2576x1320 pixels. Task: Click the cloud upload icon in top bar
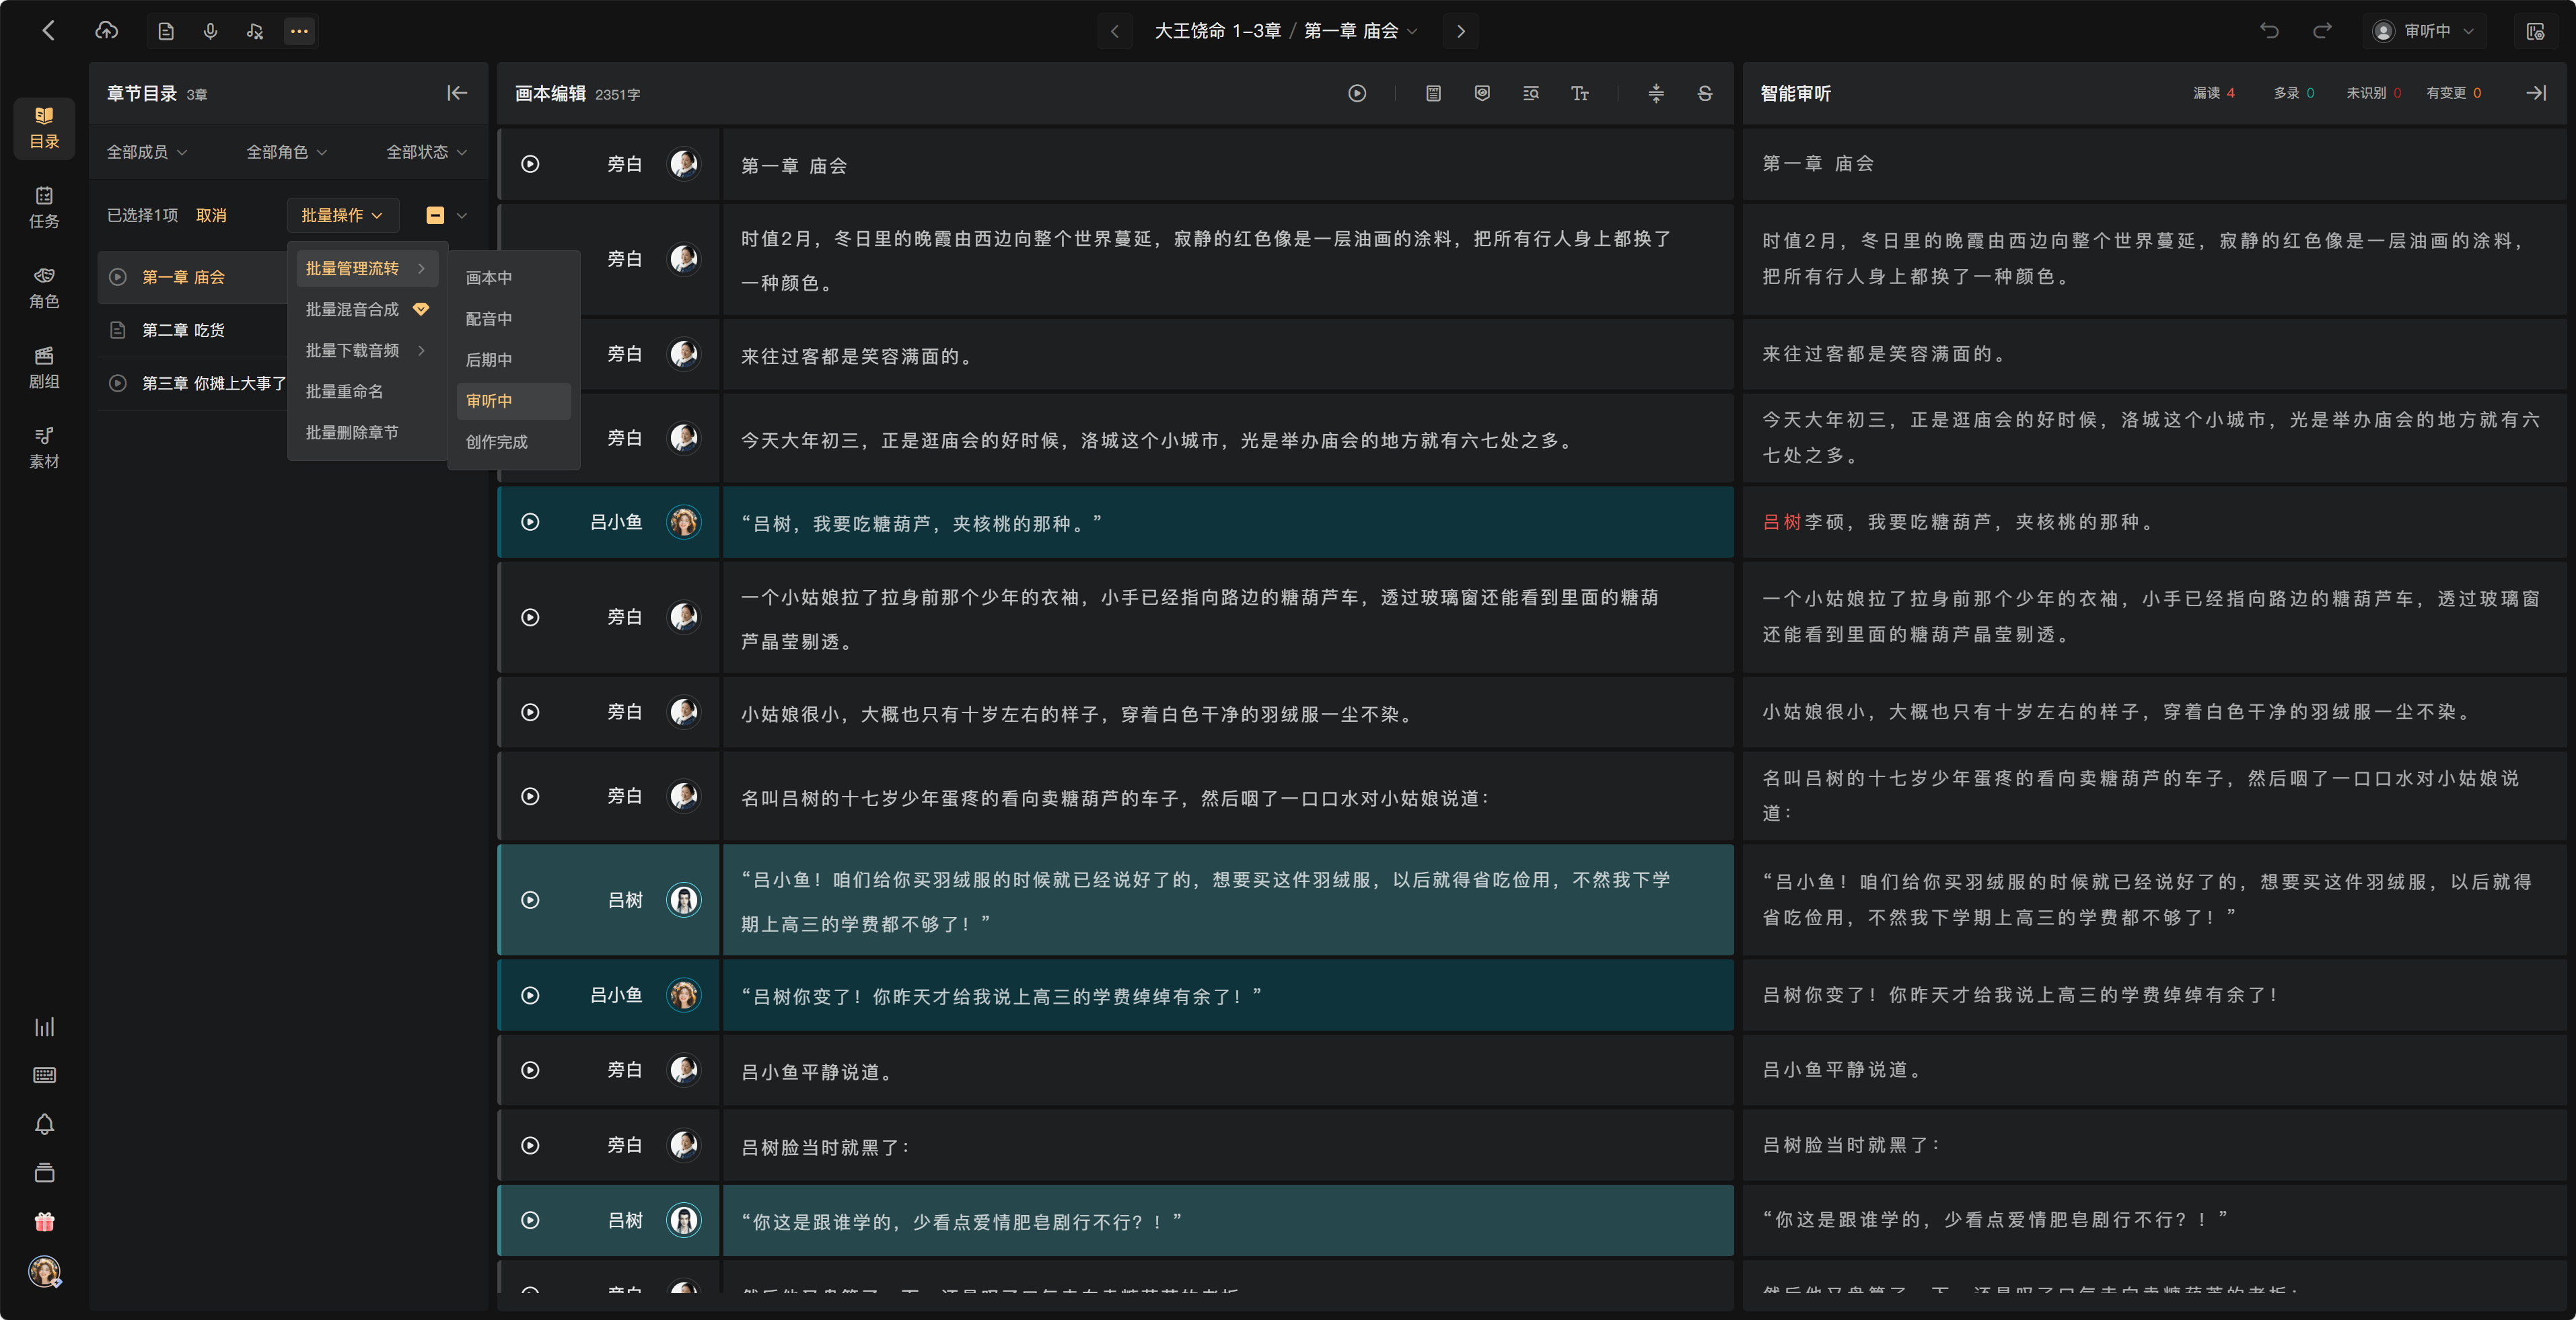pos(106,31)
